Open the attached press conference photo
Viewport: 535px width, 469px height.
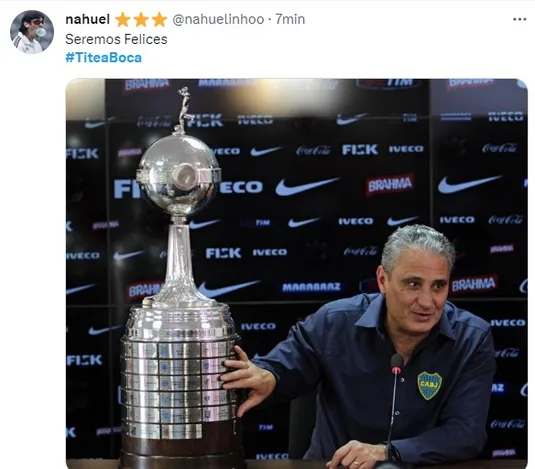click(297, 274)
